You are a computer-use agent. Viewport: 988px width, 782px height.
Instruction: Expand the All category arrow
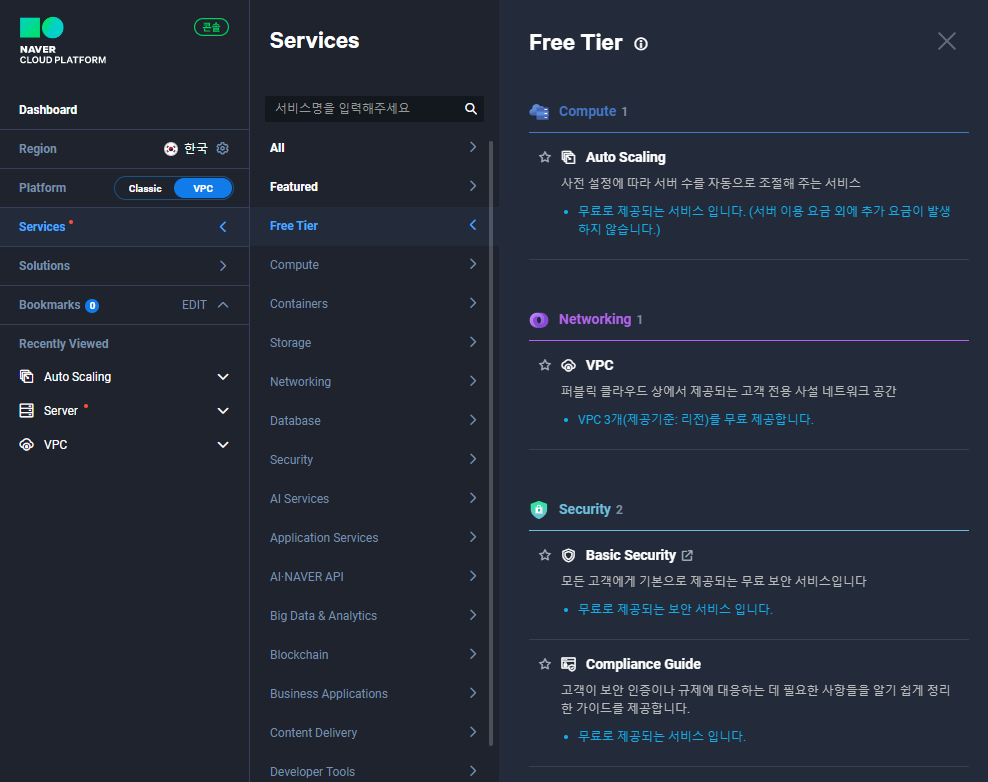(473, 147)
